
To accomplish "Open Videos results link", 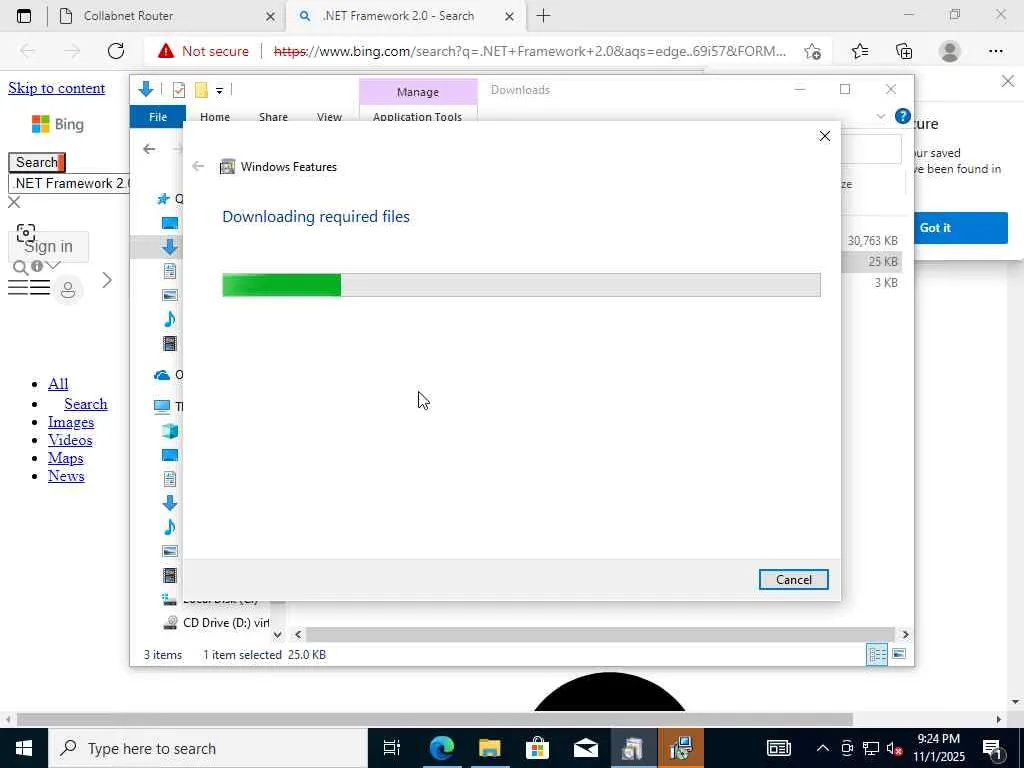I will pos(70,440).
